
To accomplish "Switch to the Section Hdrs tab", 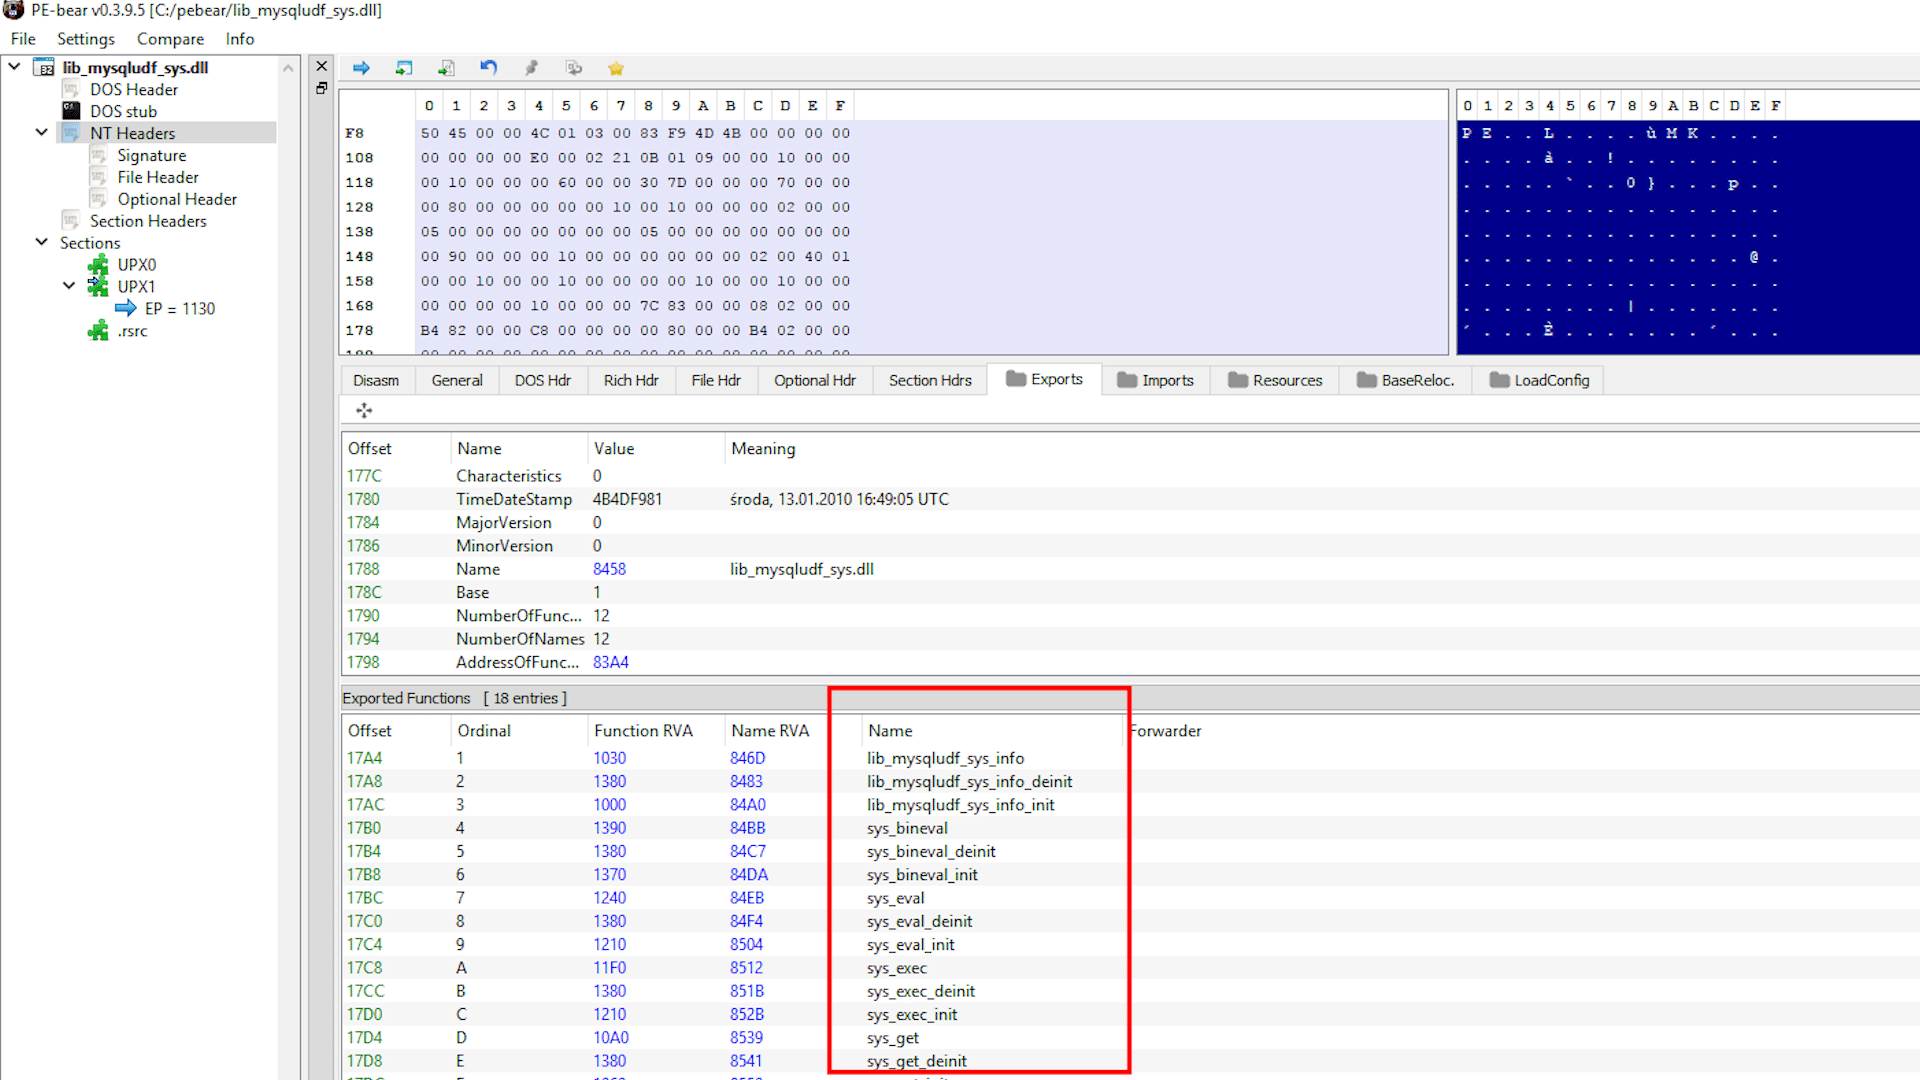I will click(930, 380).
